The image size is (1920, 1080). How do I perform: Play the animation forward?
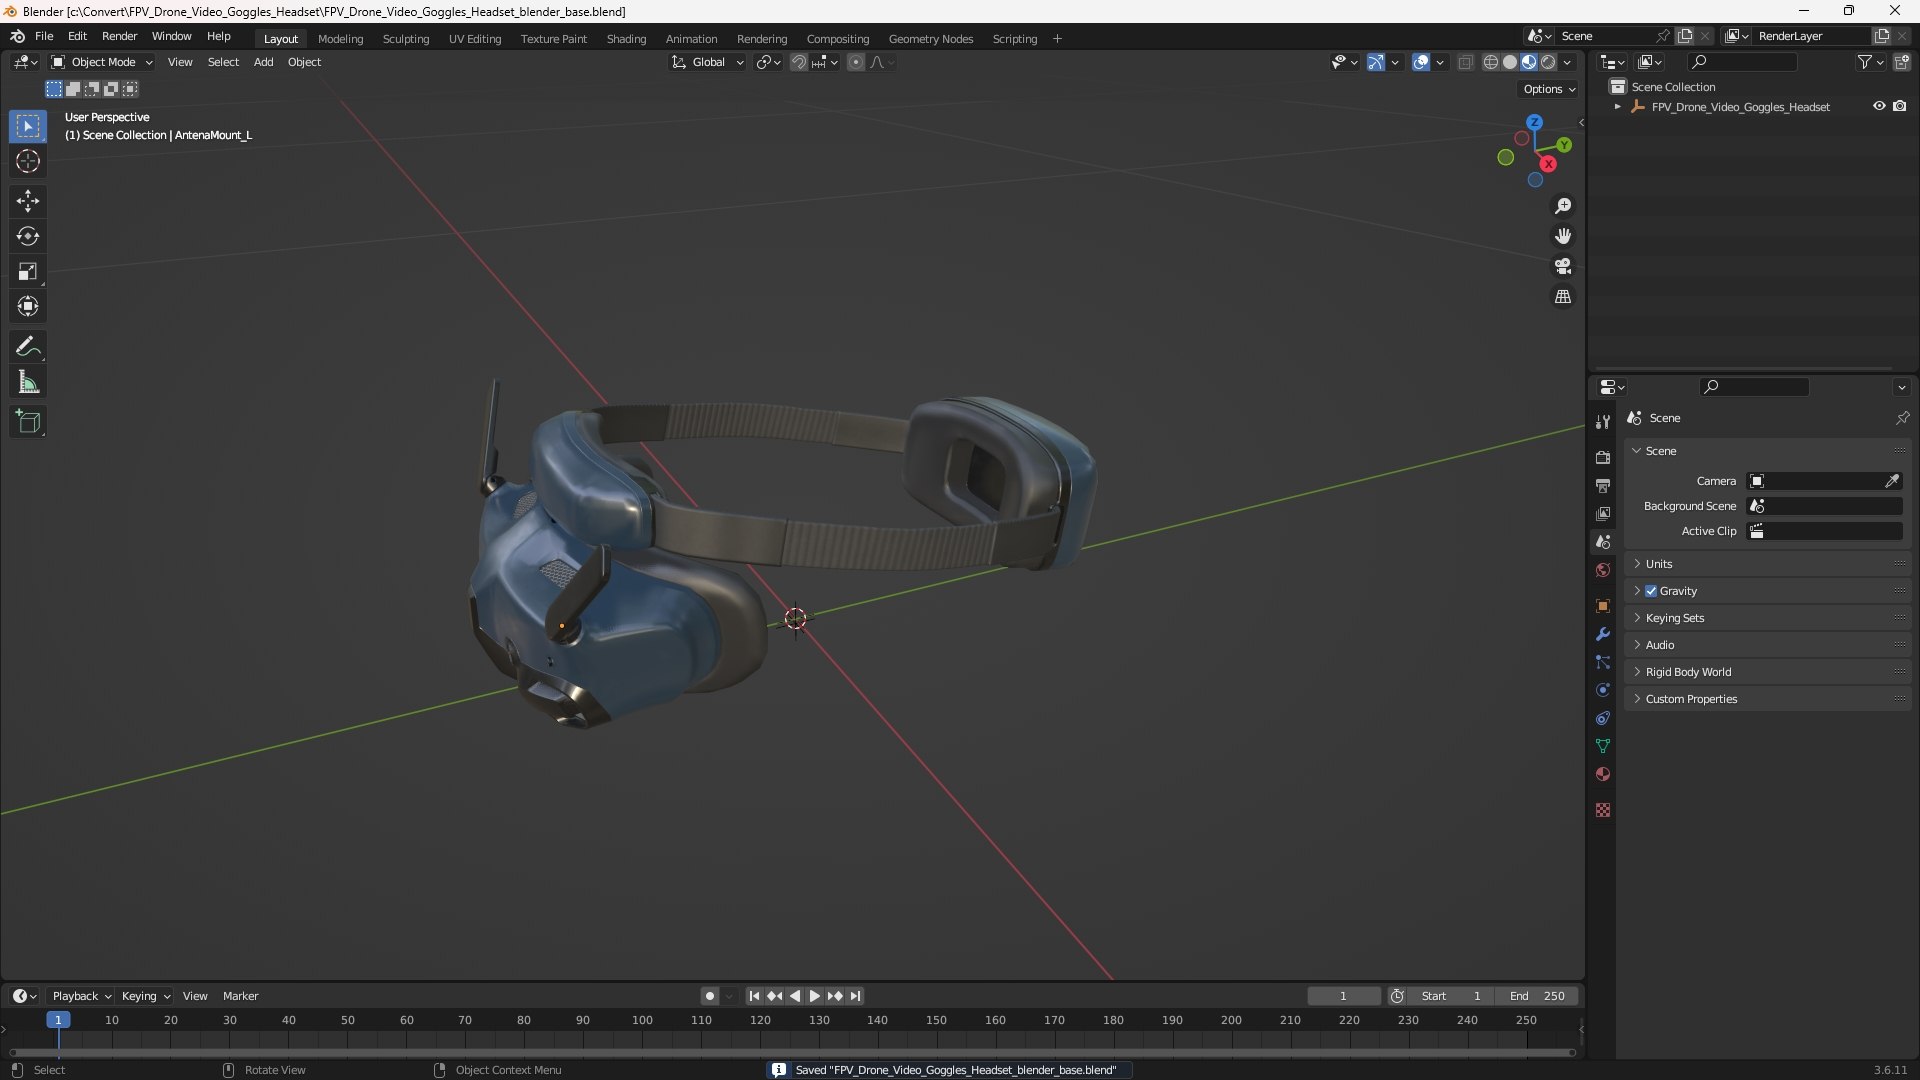[814, 996]
